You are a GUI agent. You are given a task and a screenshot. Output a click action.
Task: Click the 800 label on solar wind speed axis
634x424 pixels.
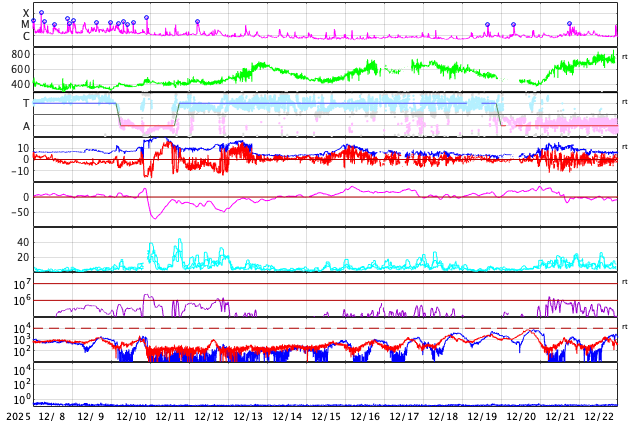(20, 54)
